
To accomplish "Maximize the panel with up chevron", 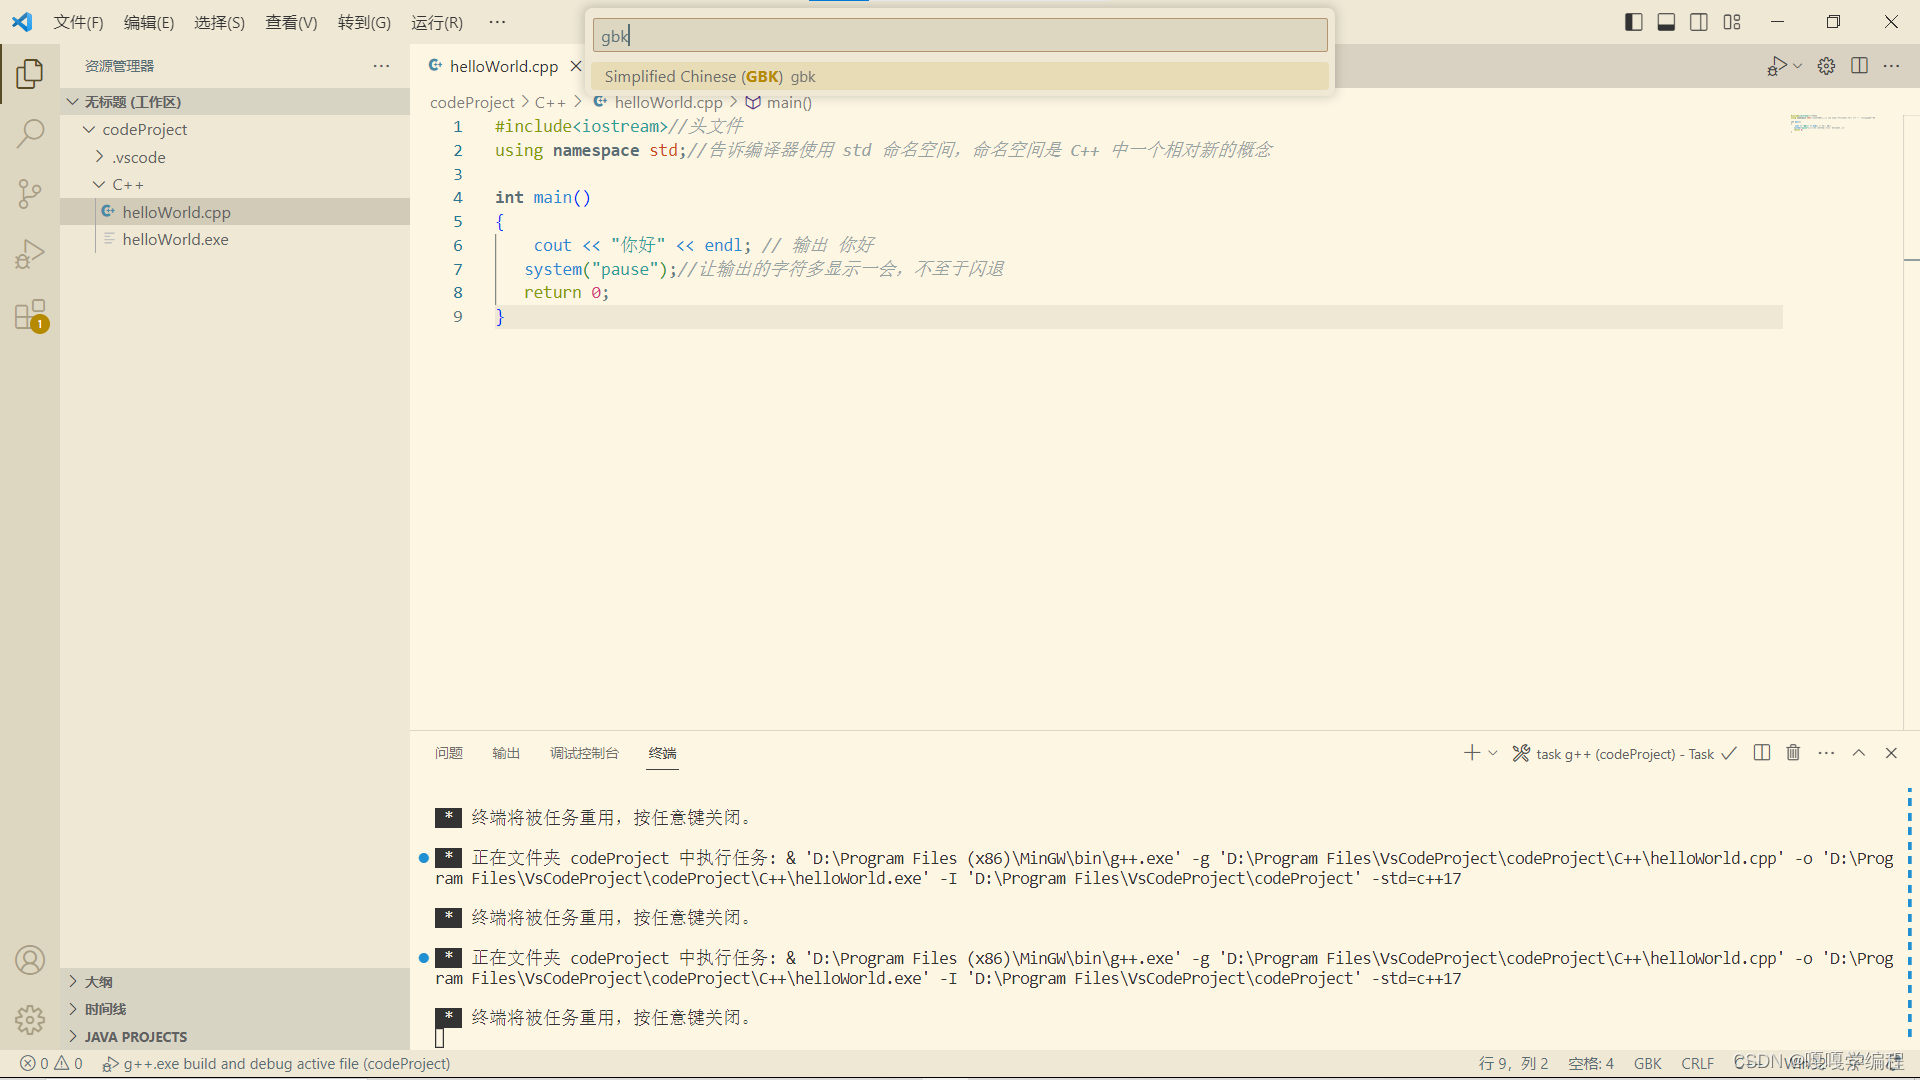I will coord(1858,753).
